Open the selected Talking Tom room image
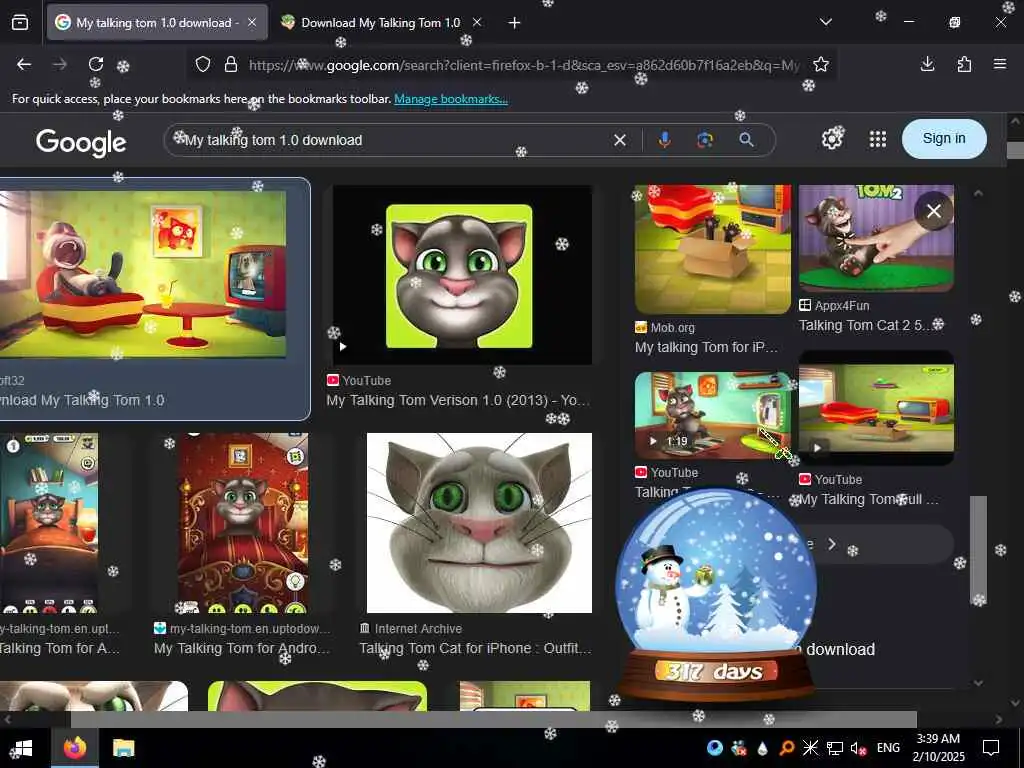1024x768 pixels. click(x=142, y=274)
